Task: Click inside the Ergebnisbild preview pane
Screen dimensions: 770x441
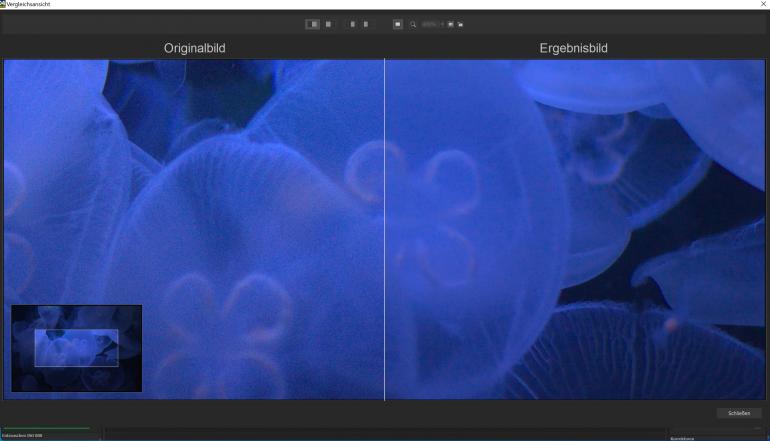Action: (575, 229)
